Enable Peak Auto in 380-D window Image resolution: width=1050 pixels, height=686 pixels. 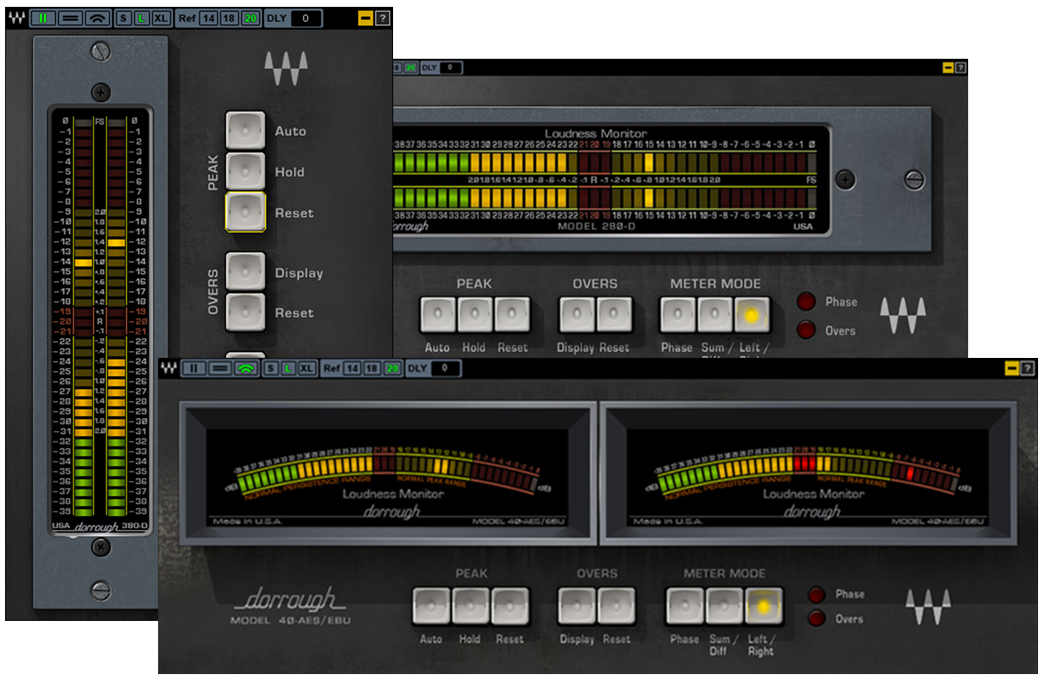point(245,130)
